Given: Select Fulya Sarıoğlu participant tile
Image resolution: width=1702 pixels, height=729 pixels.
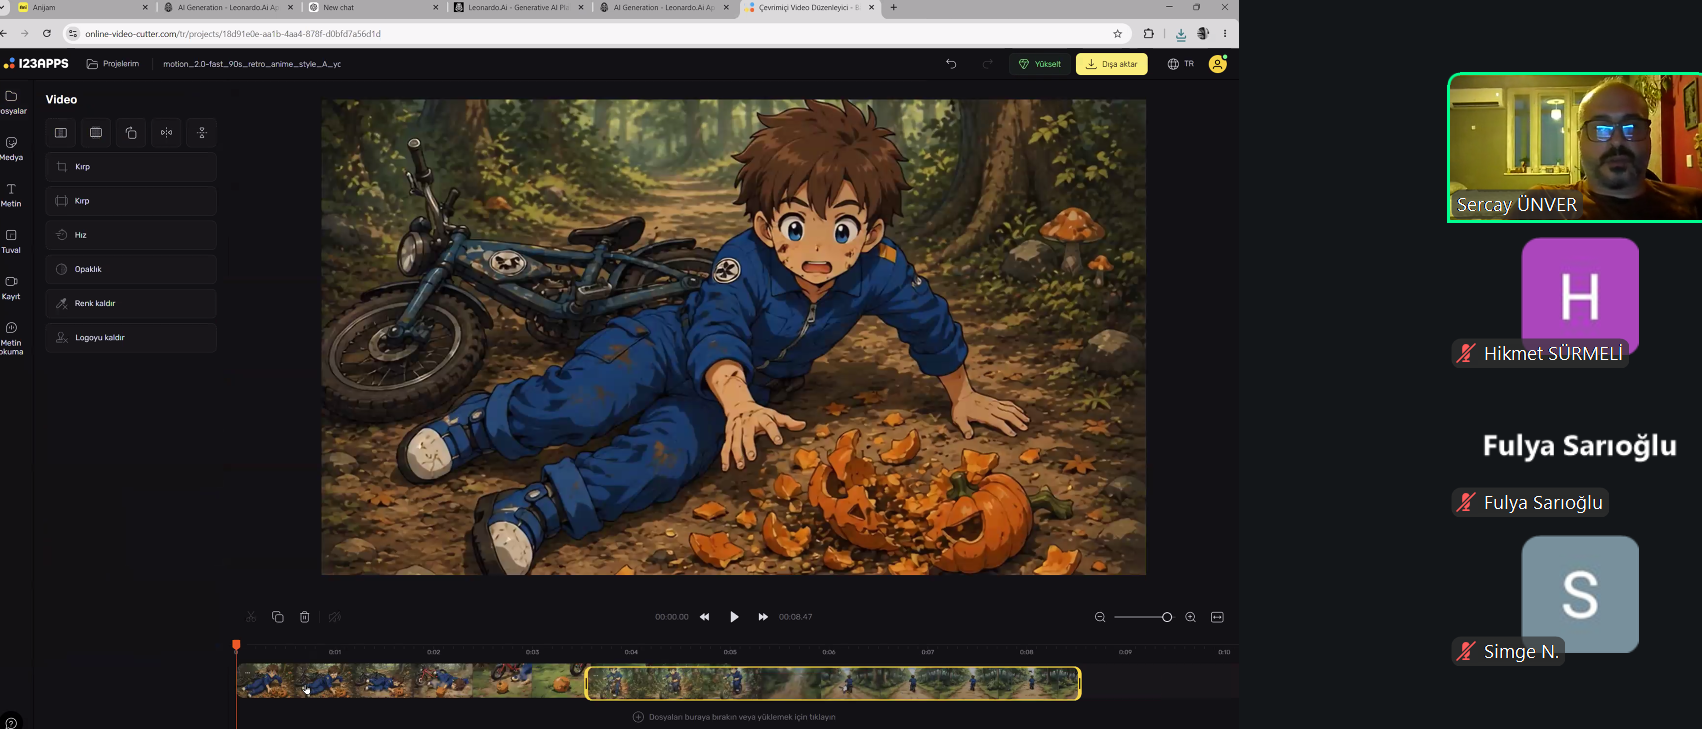Looking at the screenshot, I should coord(1579,447).
